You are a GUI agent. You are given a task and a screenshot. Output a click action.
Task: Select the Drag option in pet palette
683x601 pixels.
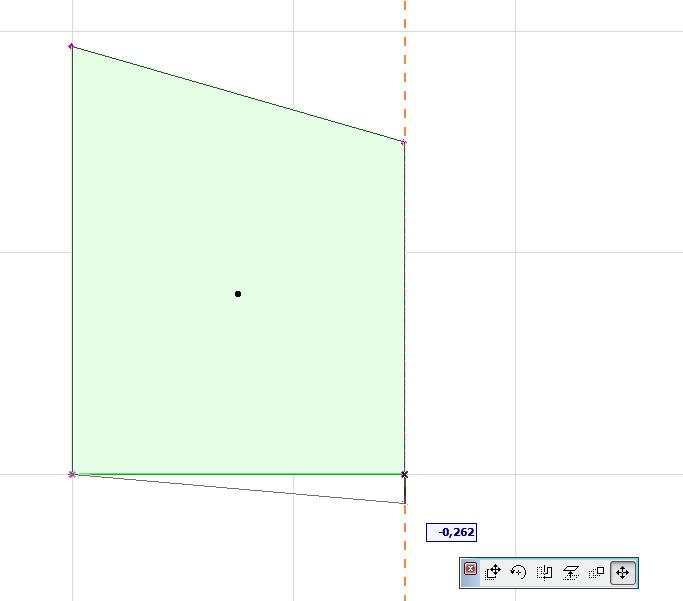493,572
